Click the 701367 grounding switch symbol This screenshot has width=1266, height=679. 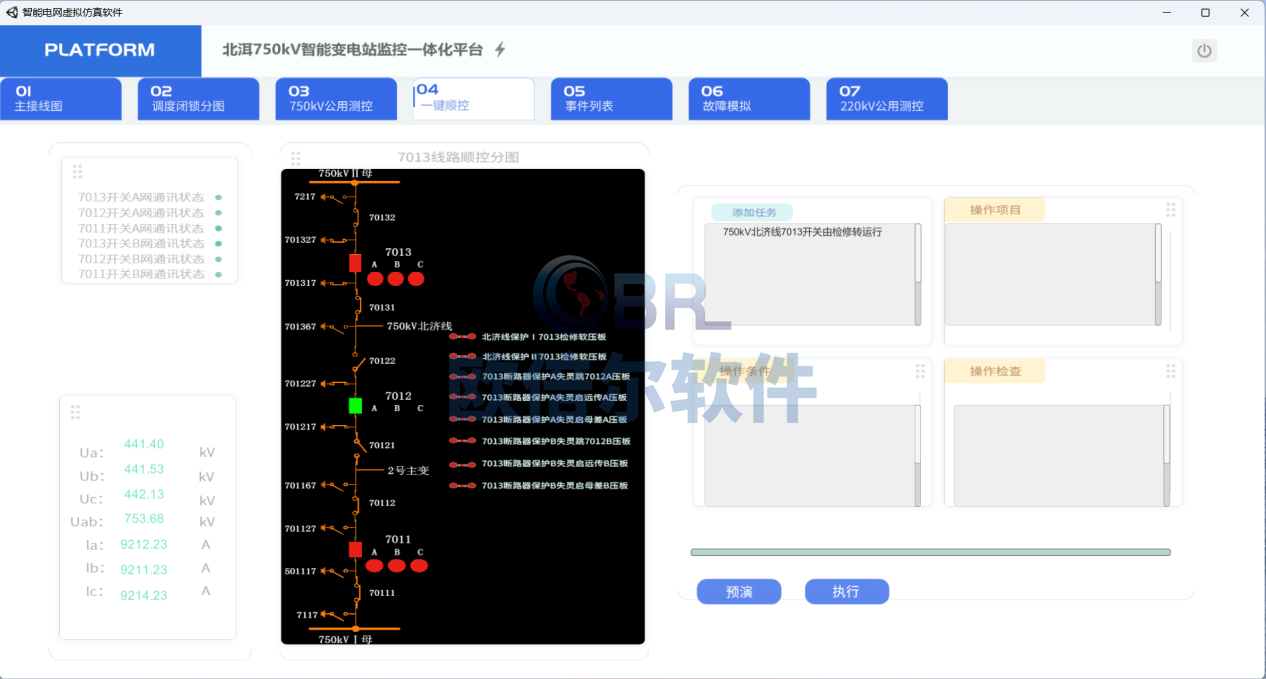pos(337,327)
